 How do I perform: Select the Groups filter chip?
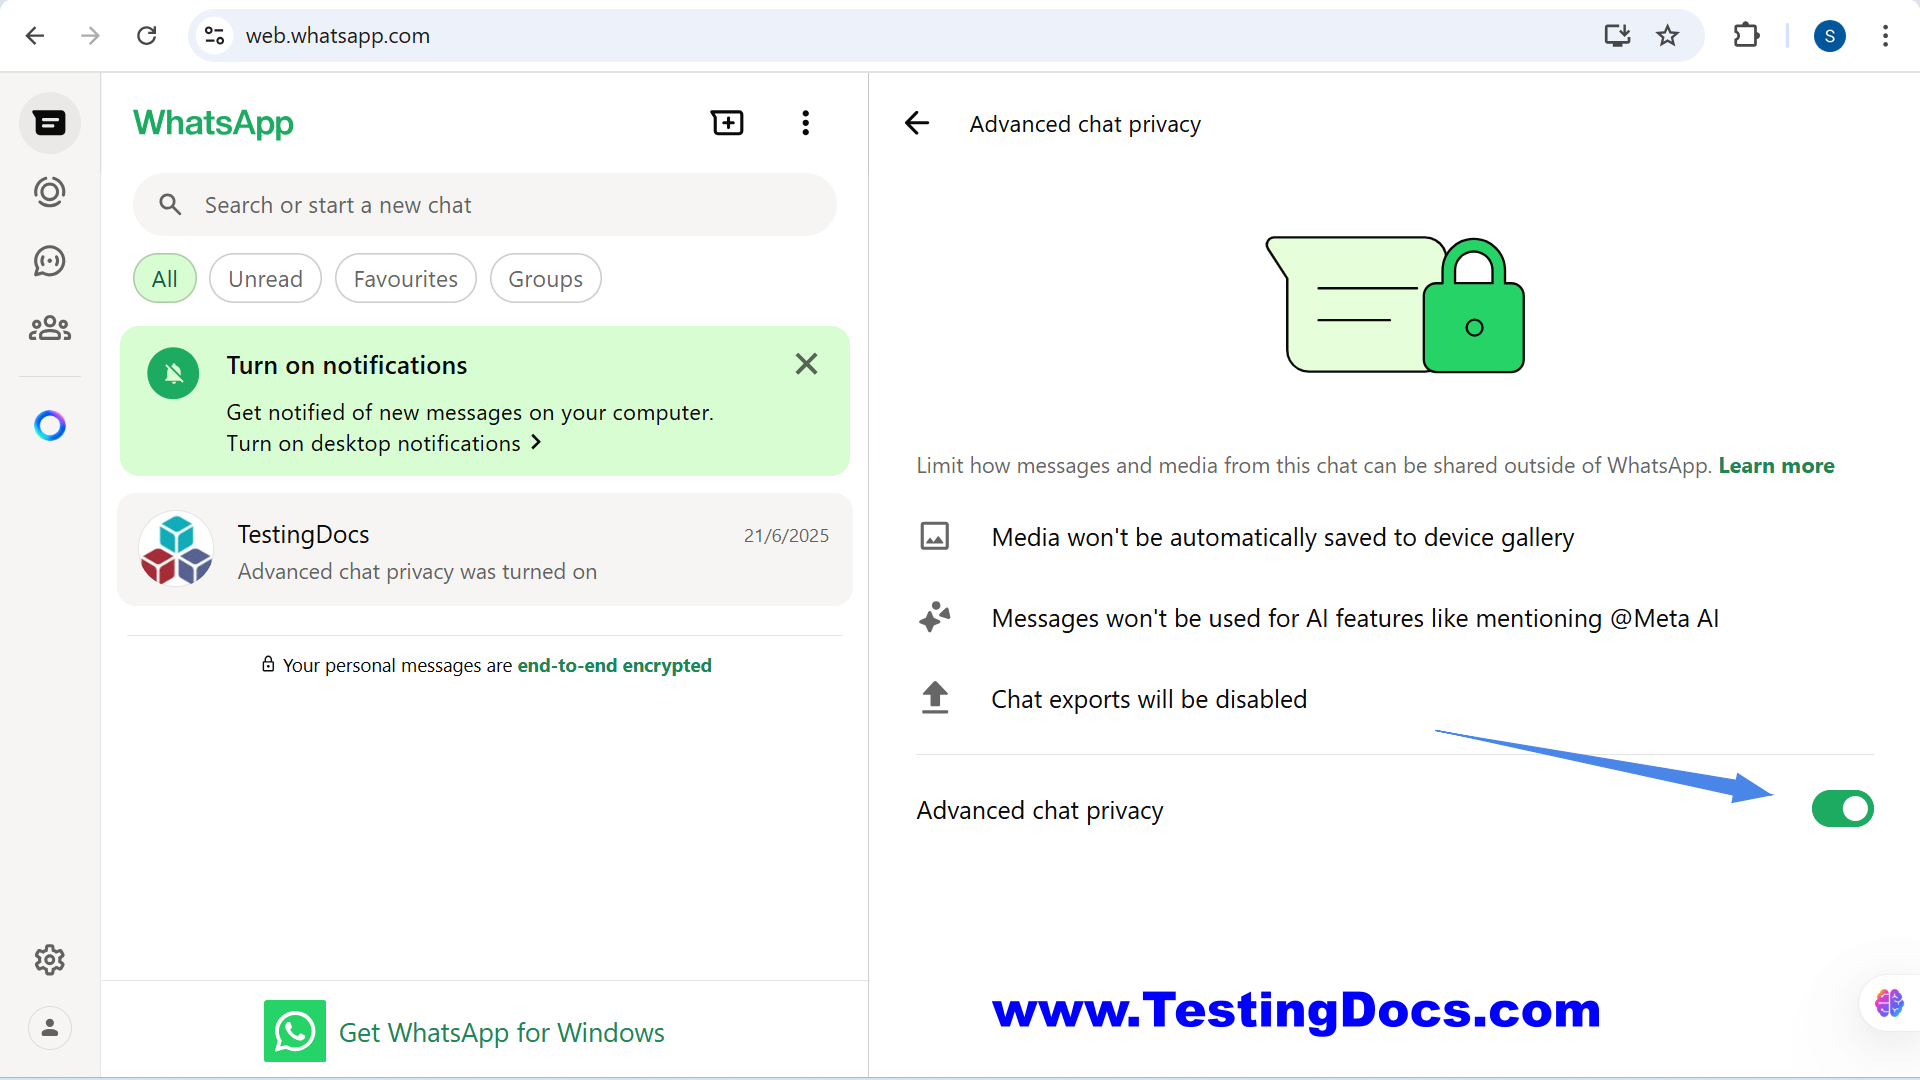(545, 279)
